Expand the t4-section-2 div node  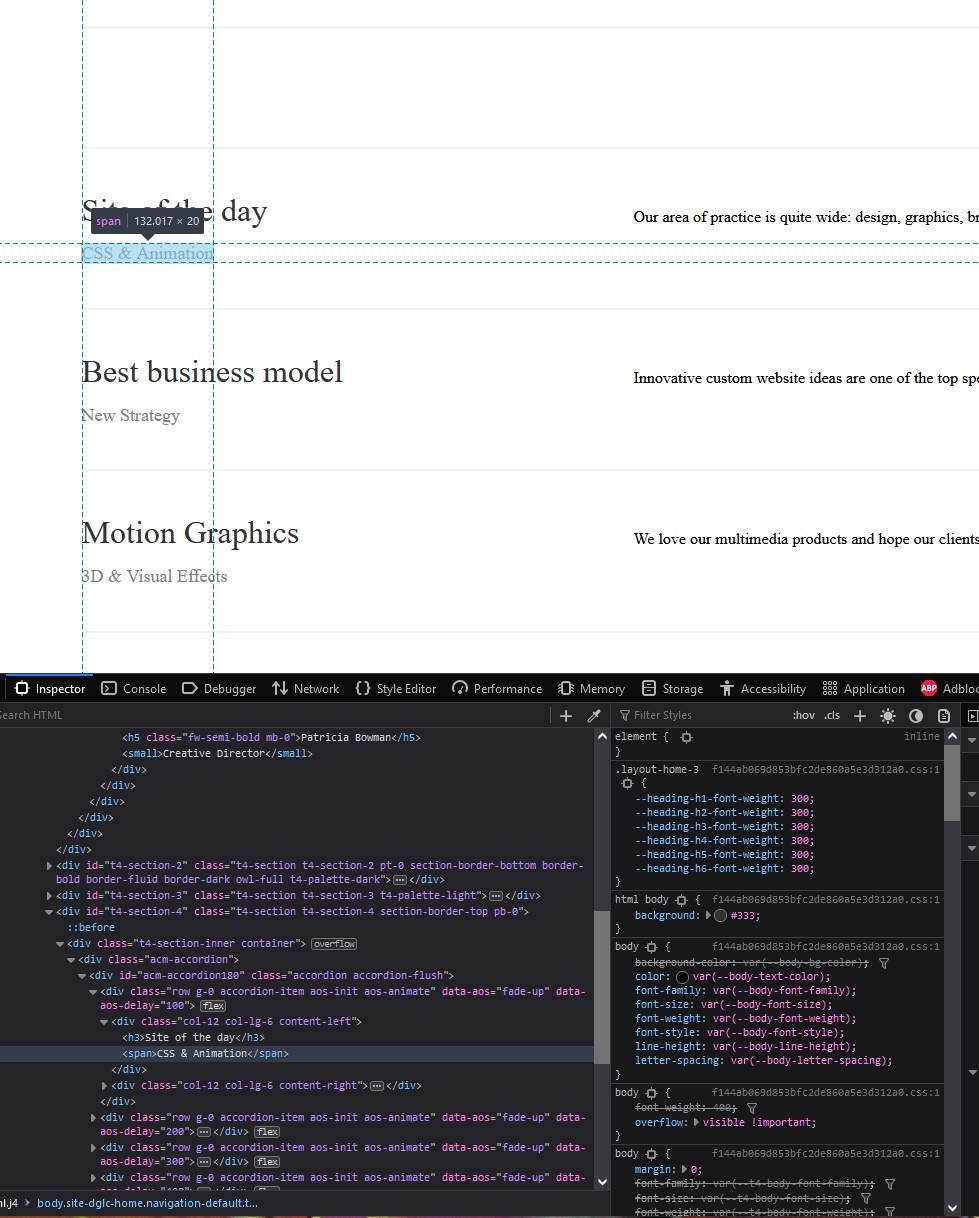pos(49,865)
